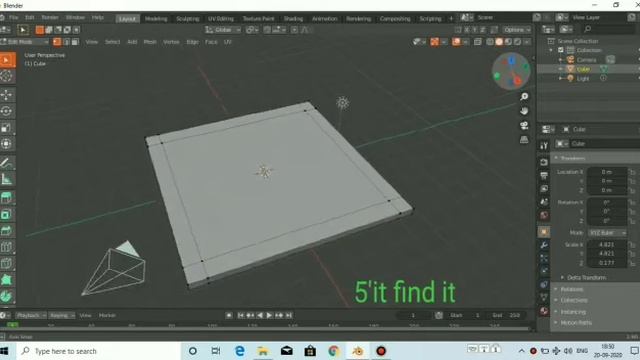The height and width of the screenshot is (360, 640).
Task: Expand the Instancing panel
Action: [x=573, y=312]
